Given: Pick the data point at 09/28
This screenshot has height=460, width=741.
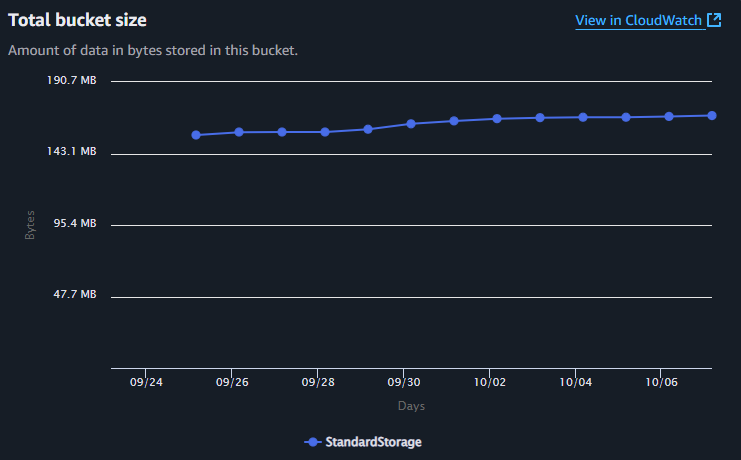Looking at the screenshot, I should pos(325,132).
